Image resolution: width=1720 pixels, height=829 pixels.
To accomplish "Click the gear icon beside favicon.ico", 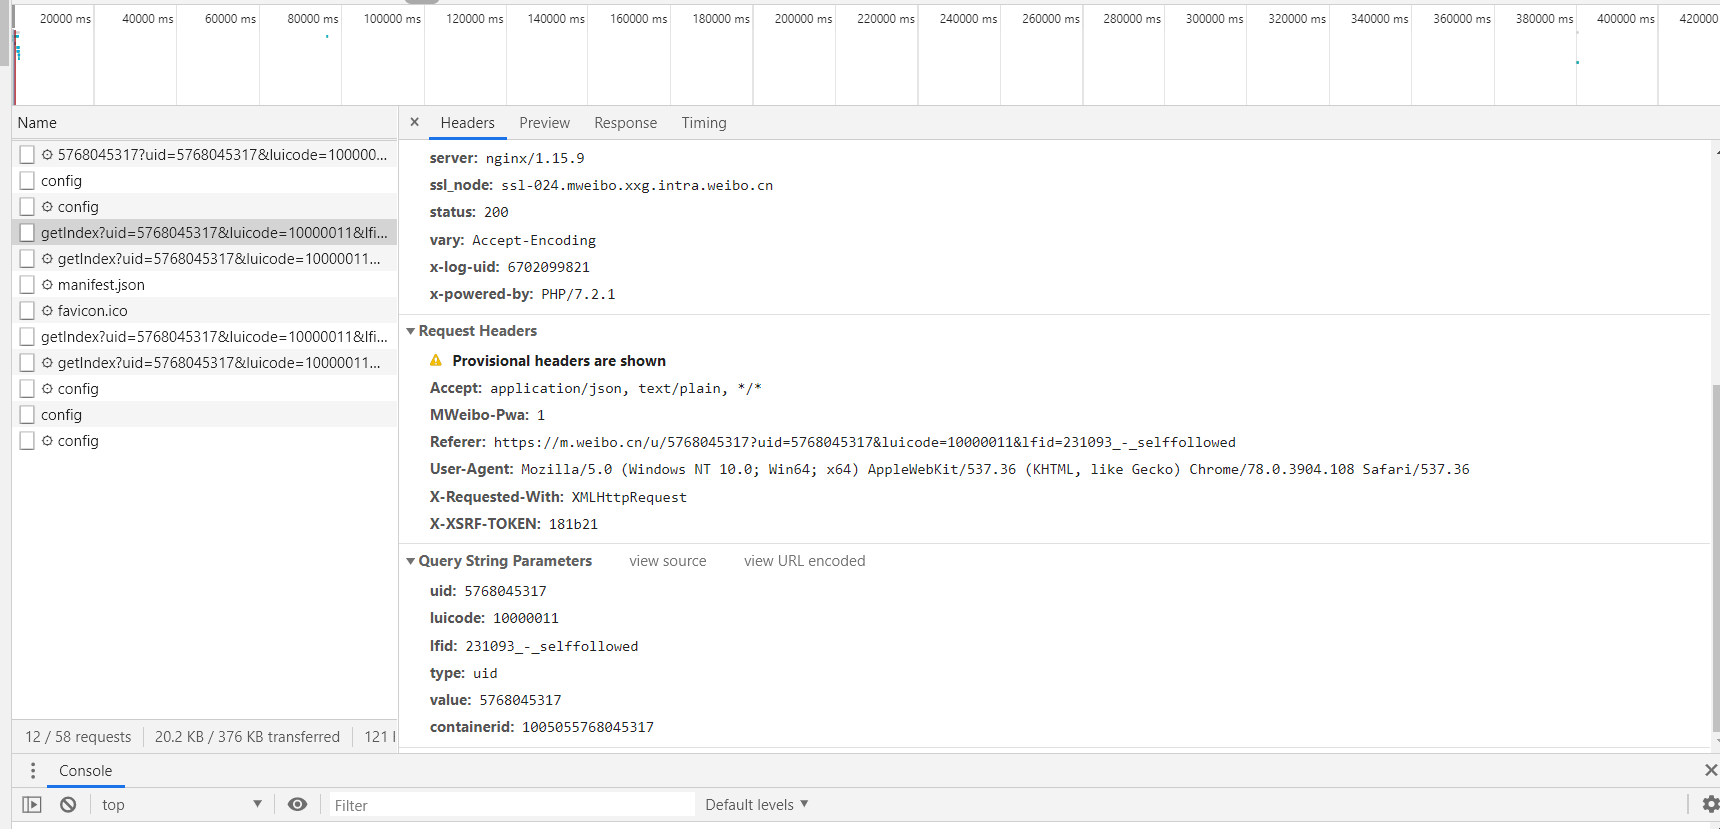I will pos(47,311).
